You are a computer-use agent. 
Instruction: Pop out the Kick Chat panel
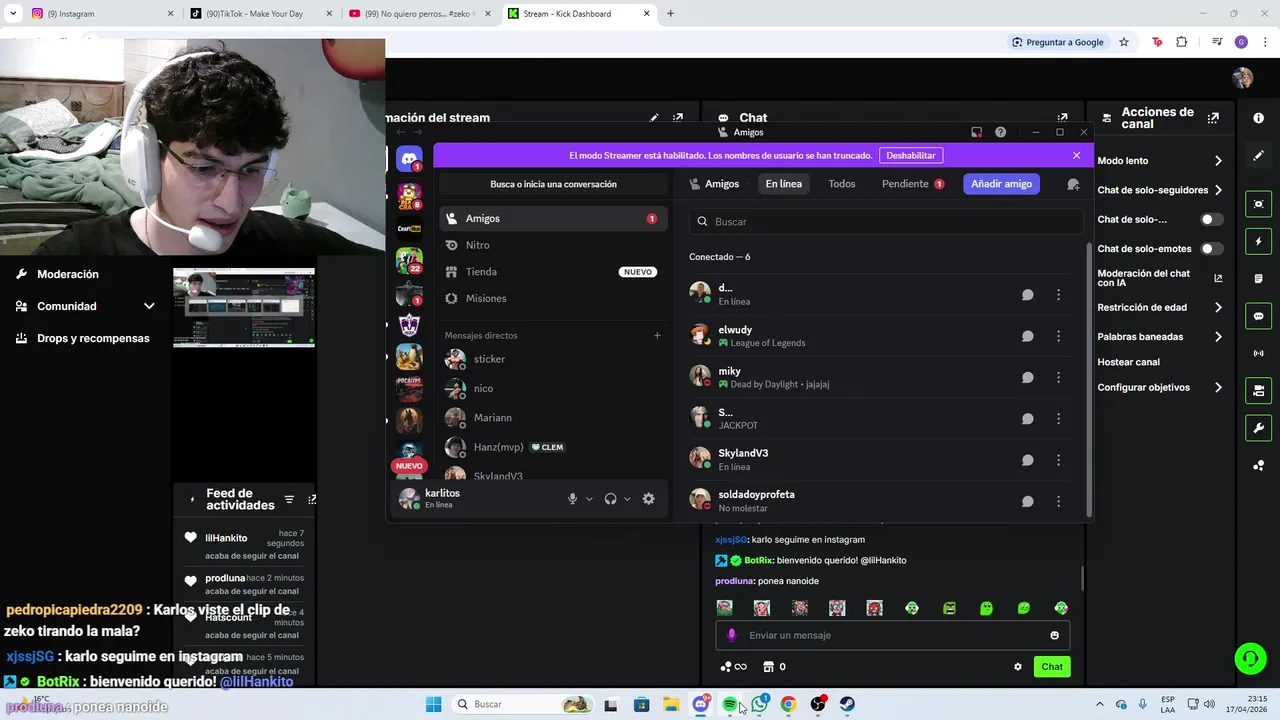tap(1062, 118)
